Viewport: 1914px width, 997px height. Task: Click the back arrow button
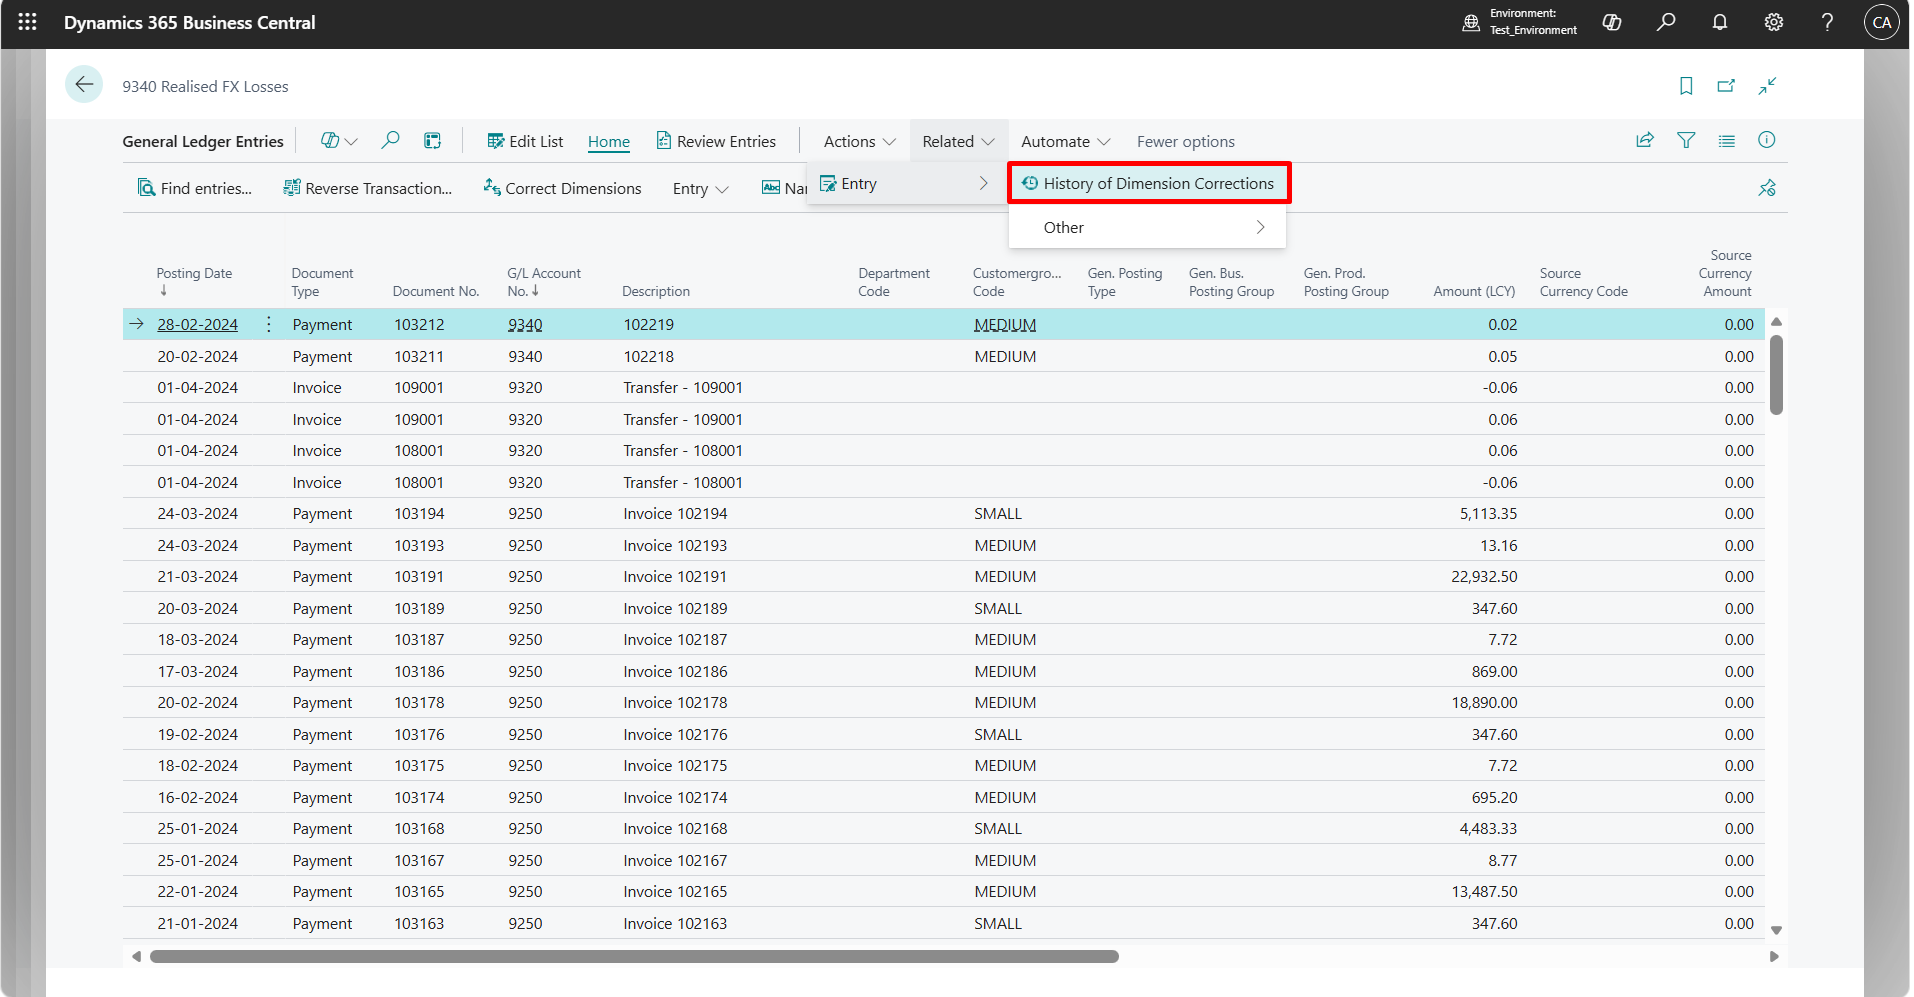pos(84,85)
